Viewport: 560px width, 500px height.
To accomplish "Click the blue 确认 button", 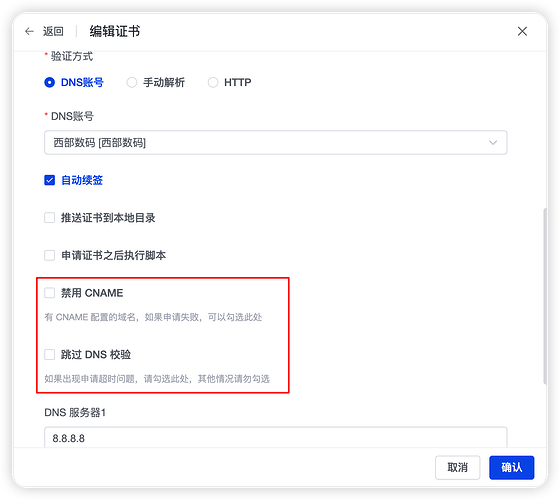I will coord(511,467).
